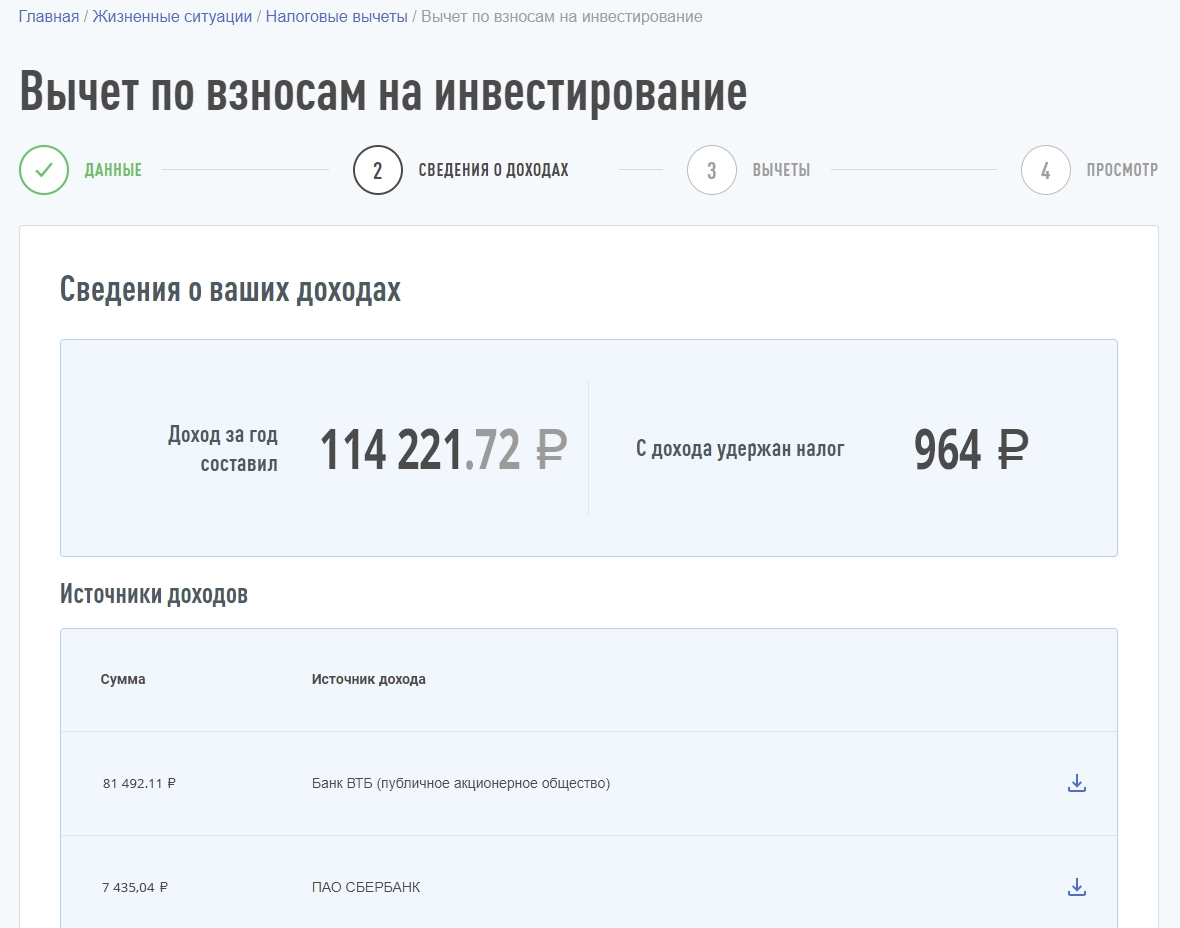The image size is (1180, 928).
Task: Click the Сведения о ваших доходах heading
Action: pos(230,289)
